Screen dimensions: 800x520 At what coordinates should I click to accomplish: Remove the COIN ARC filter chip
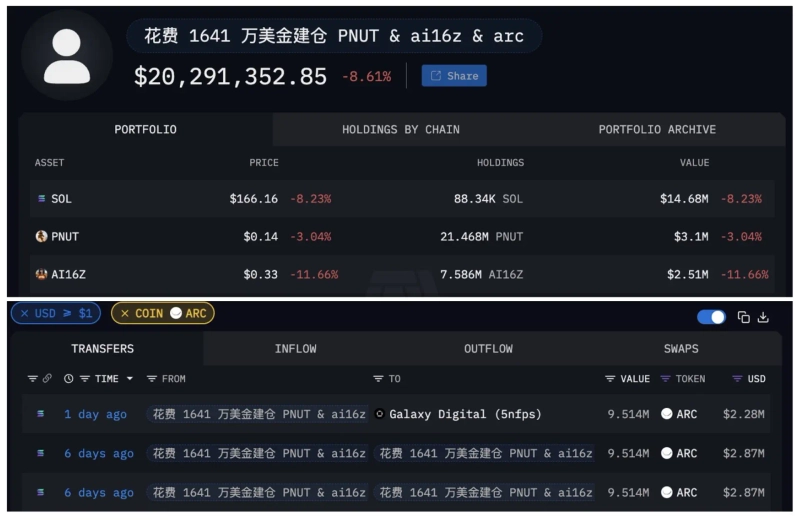tap(125, 313)
